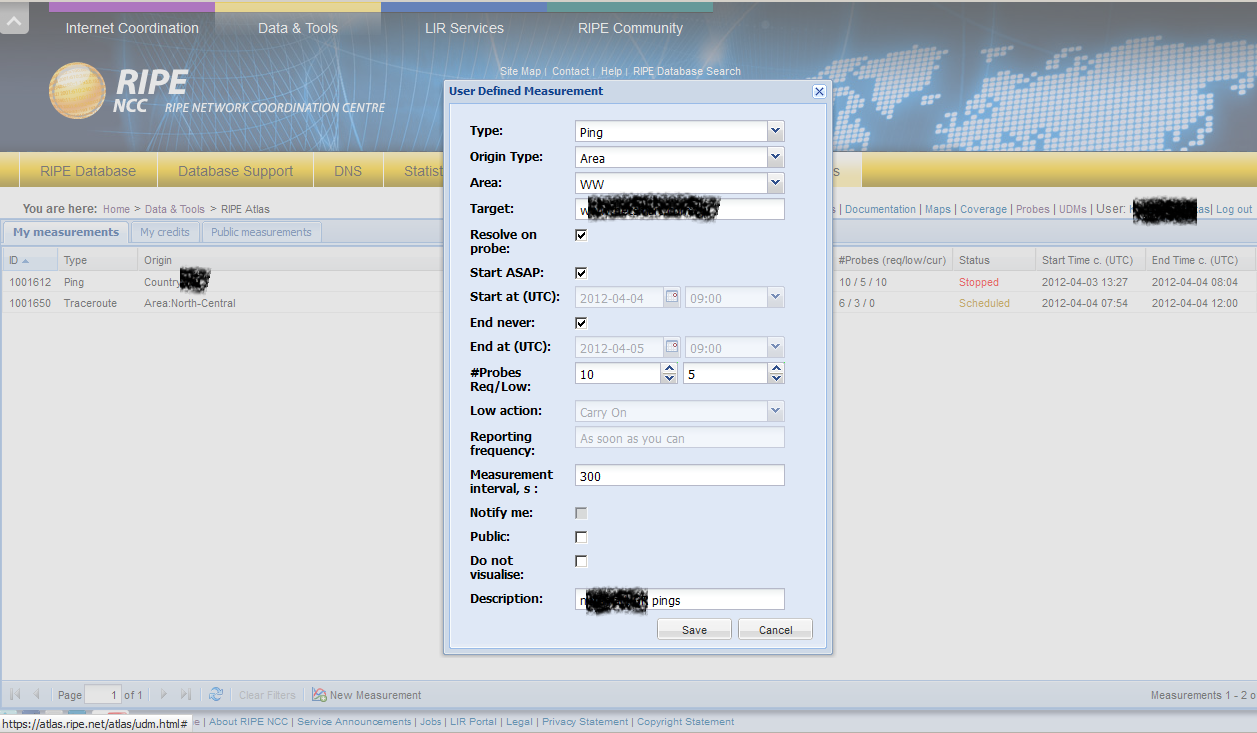The width and height of the screenshot is (1257, 733).
Task: Click the page number field
Action: click(102, 694)
